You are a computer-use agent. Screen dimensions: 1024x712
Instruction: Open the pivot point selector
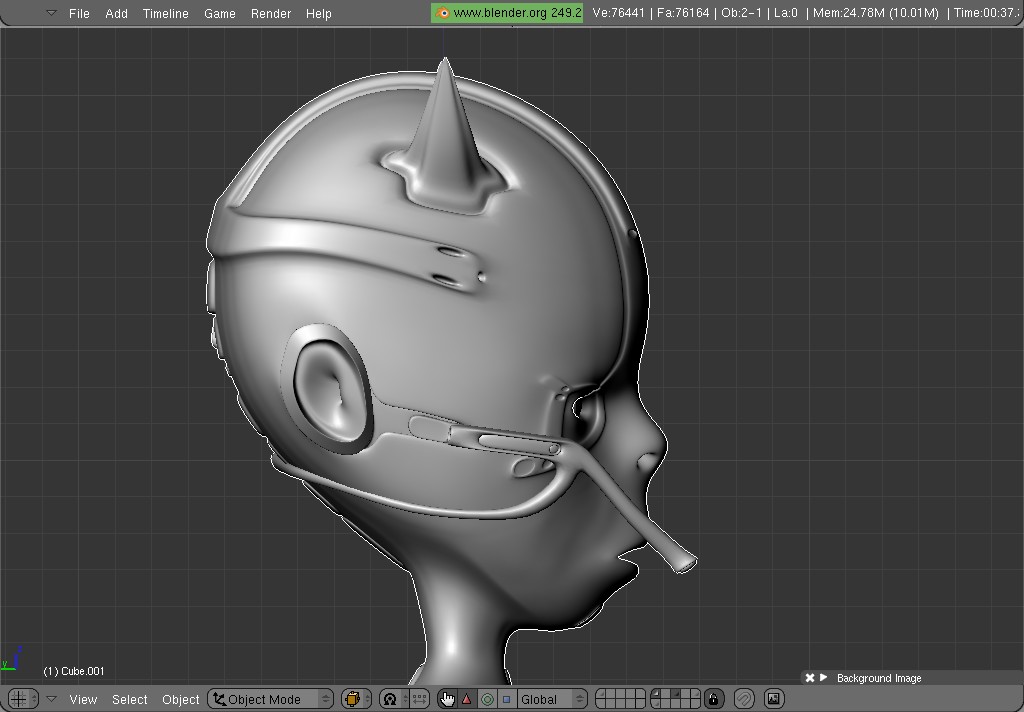point(394,699)
